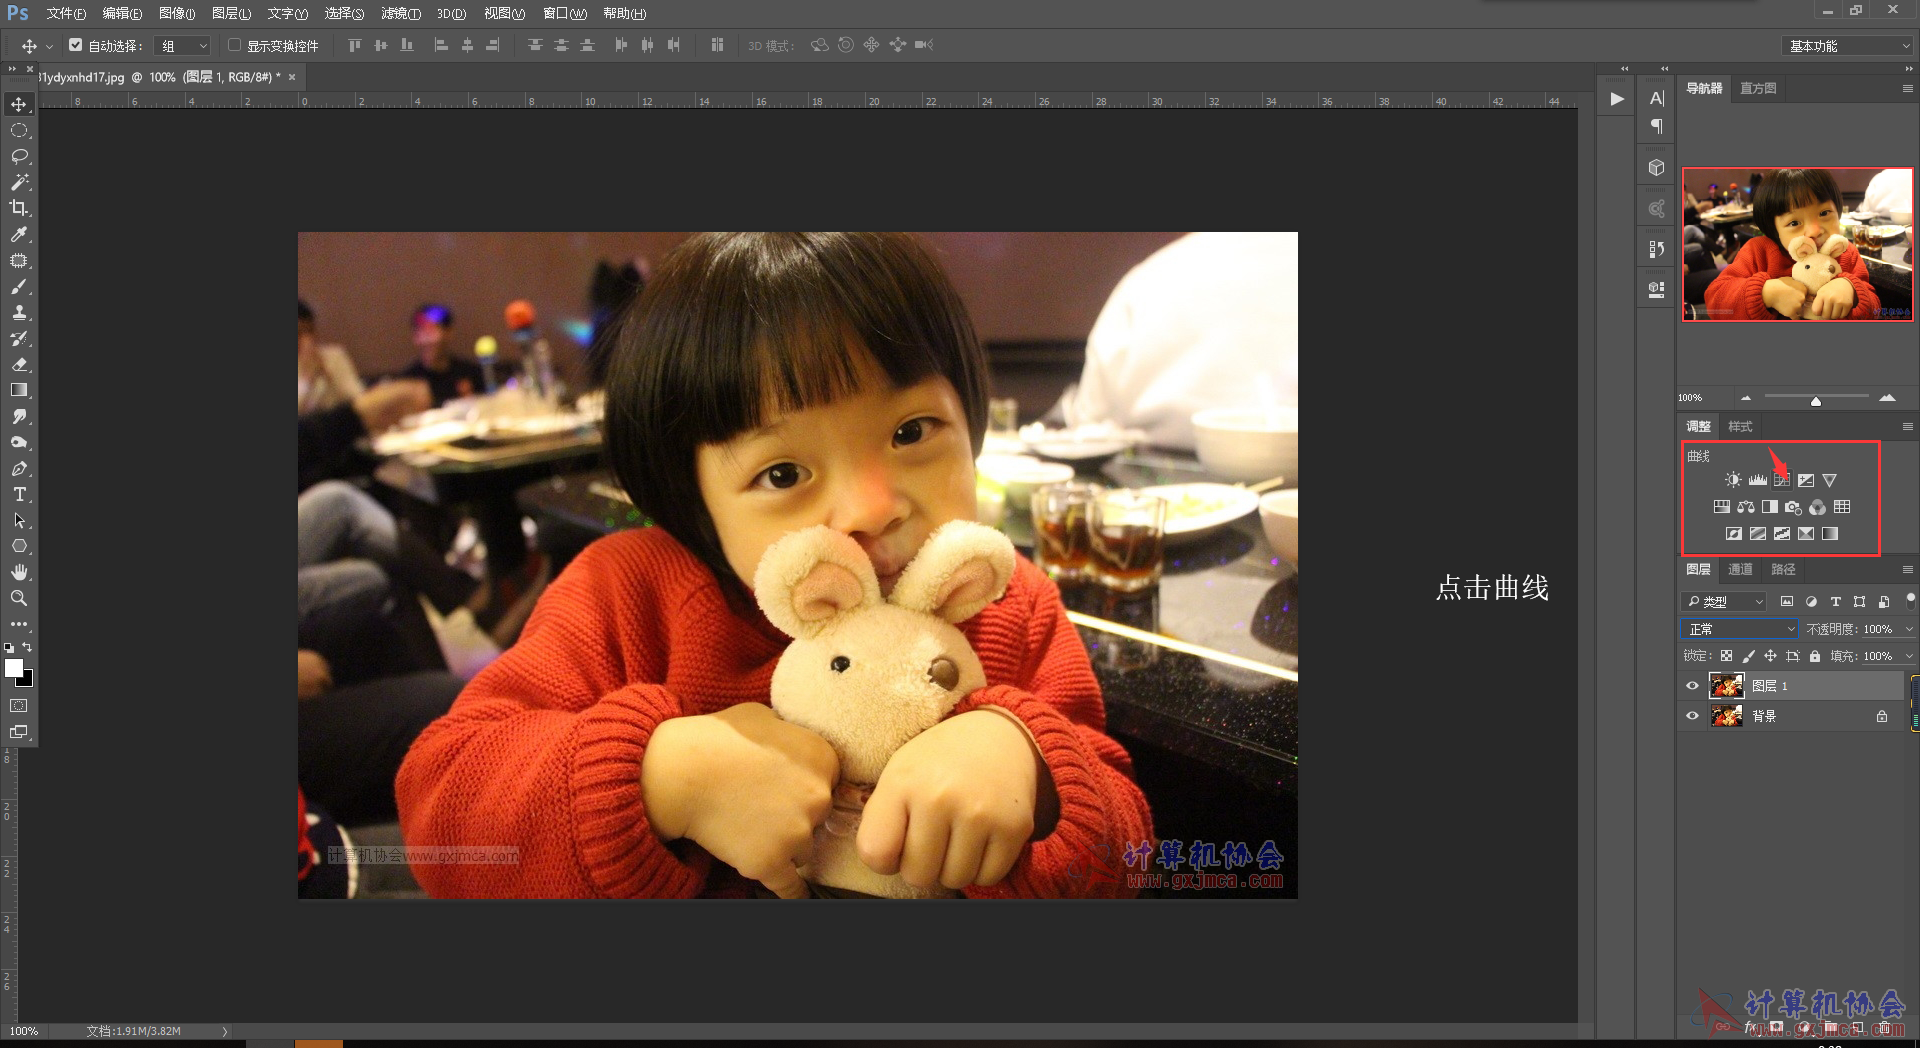Expand the 不透明度 opacity dropdown arrow
Viewport: 1920px width, 1048px height.
[x=1909, y=629]
